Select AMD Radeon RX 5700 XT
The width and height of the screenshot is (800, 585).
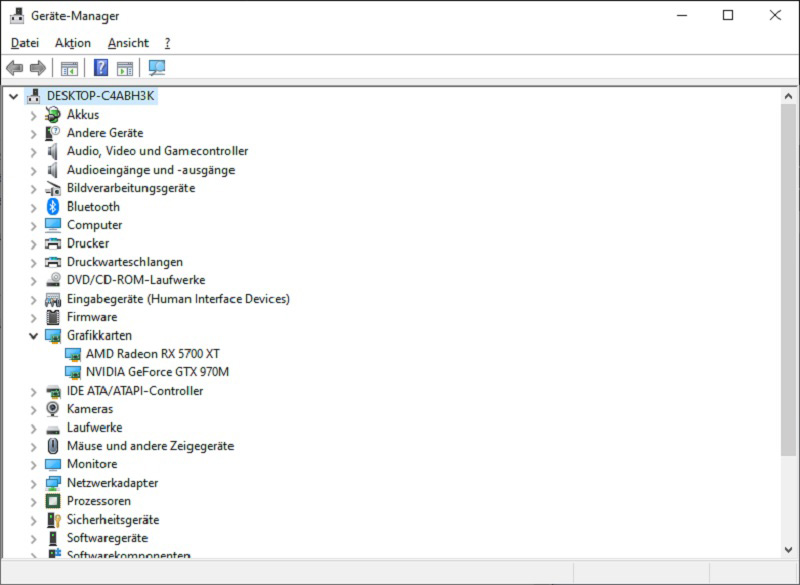click(153, 353)
